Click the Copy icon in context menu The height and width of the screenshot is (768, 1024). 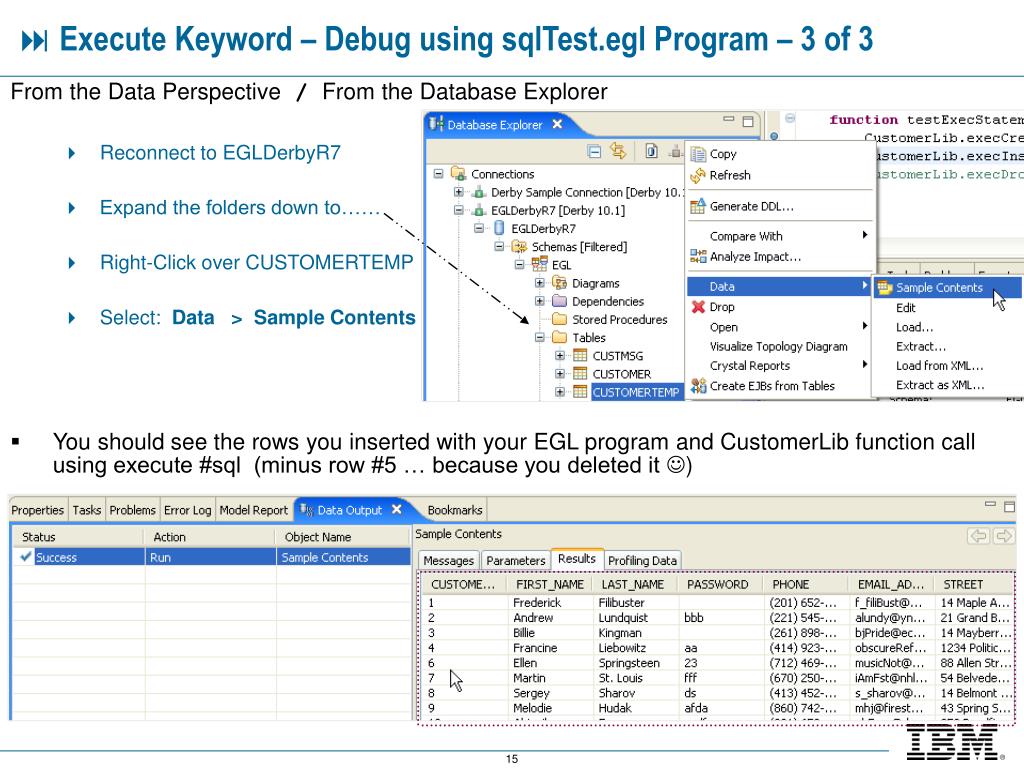(698, 154)
